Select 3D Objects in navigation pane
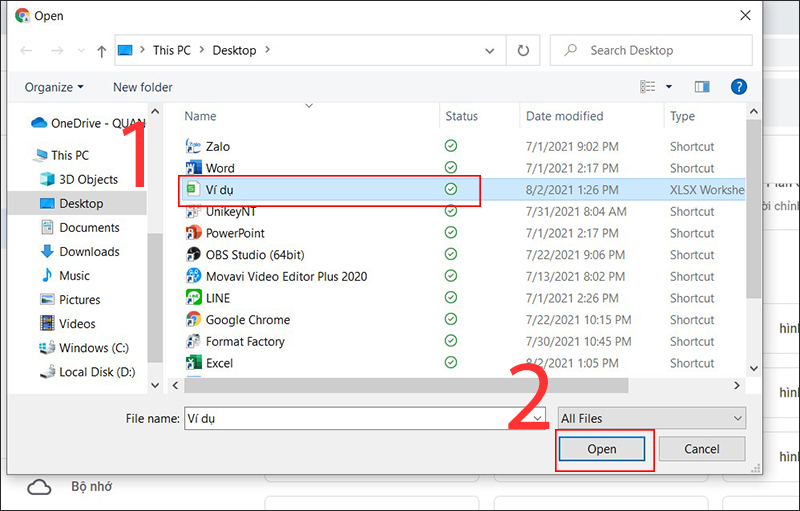Screen dimensions: 800x511 [88, 180]
